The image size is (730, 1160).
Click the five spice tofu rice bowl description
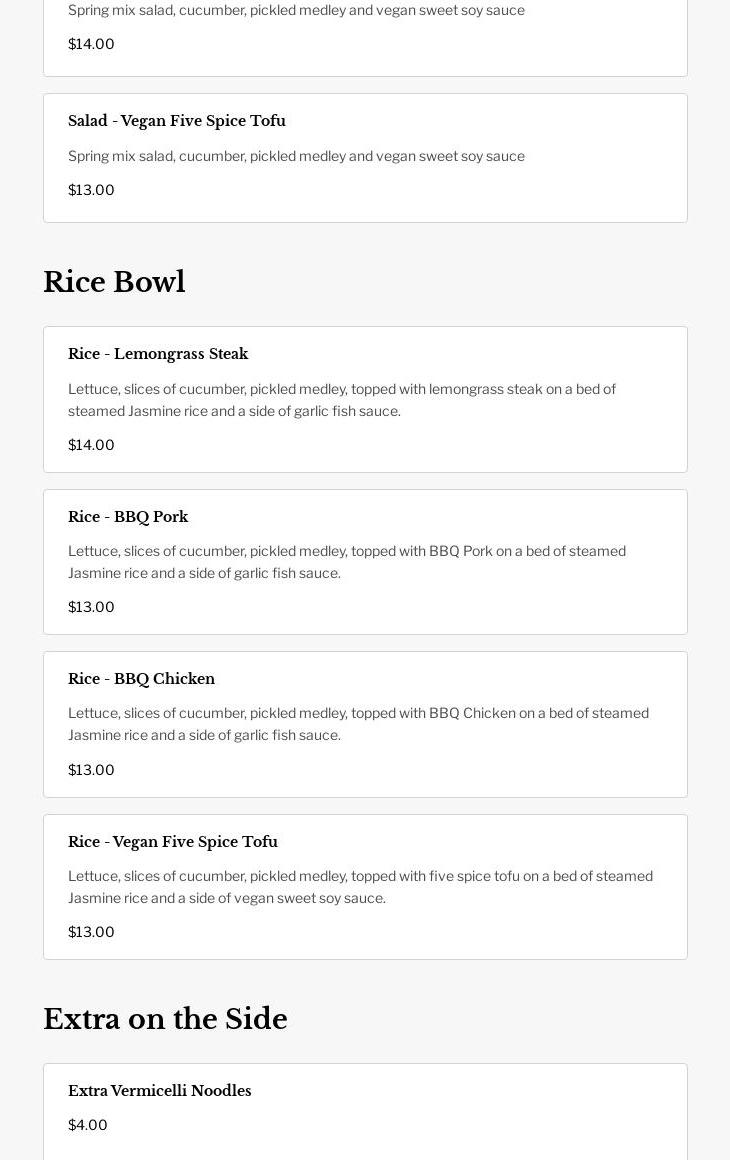[x=360, y=887]
